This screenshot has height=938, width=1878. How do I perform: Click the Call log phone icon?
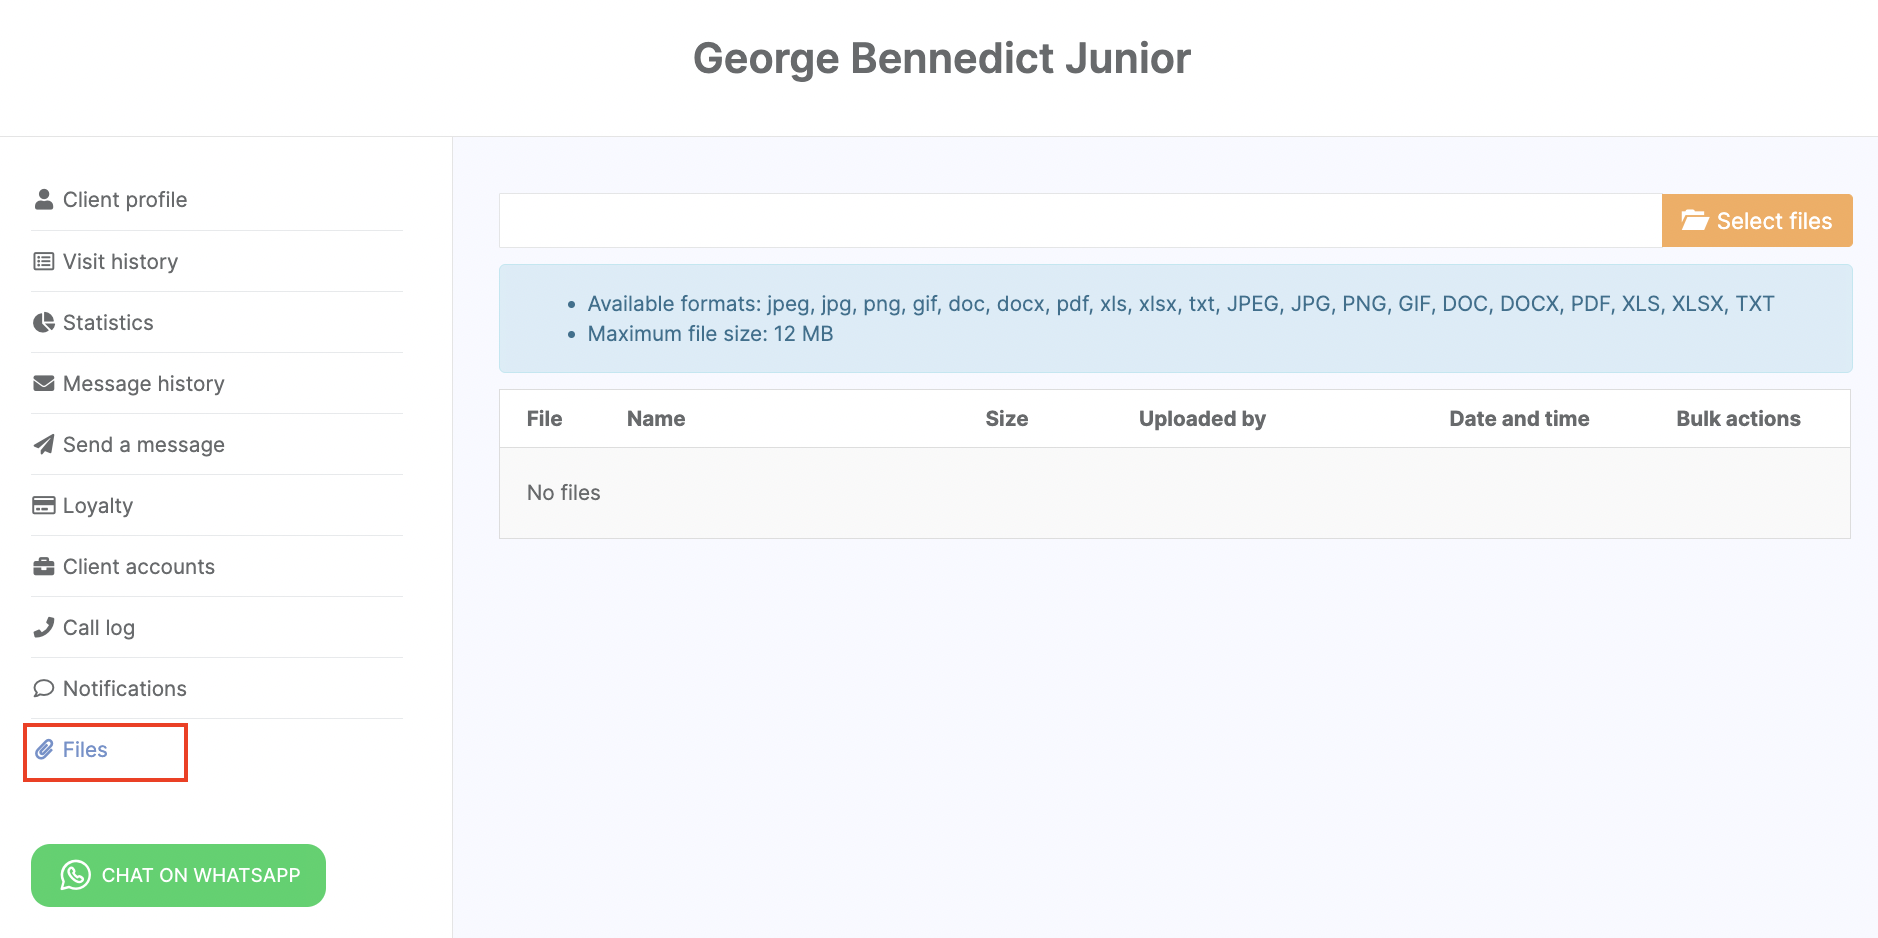point(44,628)
